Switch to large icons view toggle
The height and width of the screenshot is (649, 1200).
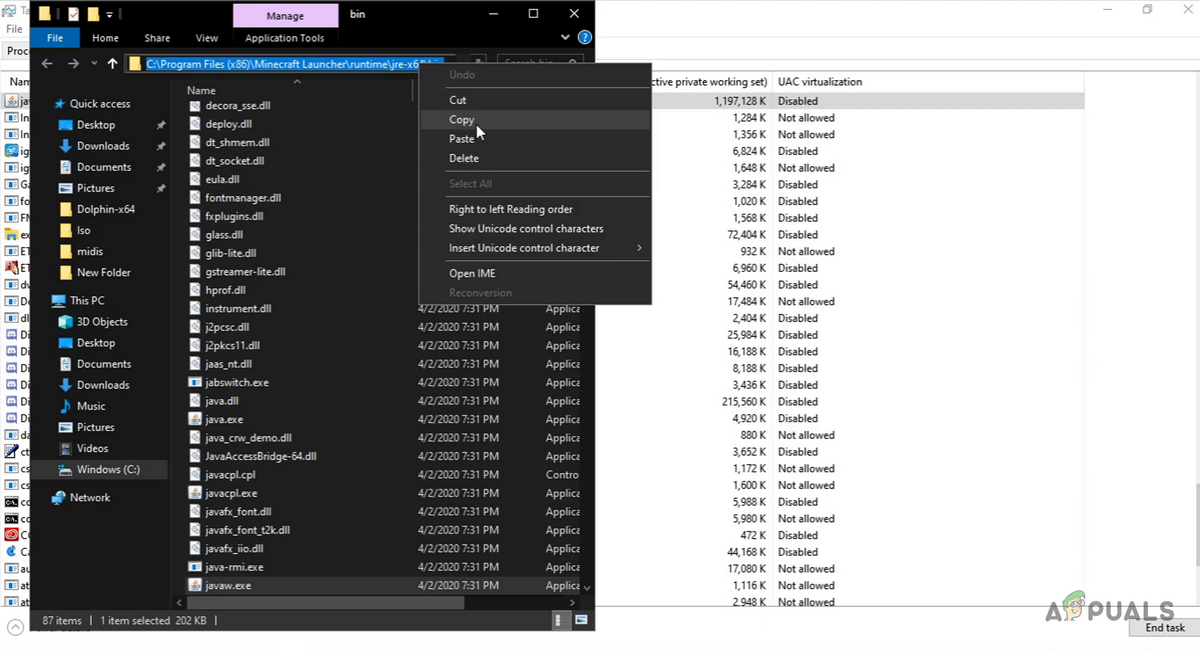pos(578,621)
